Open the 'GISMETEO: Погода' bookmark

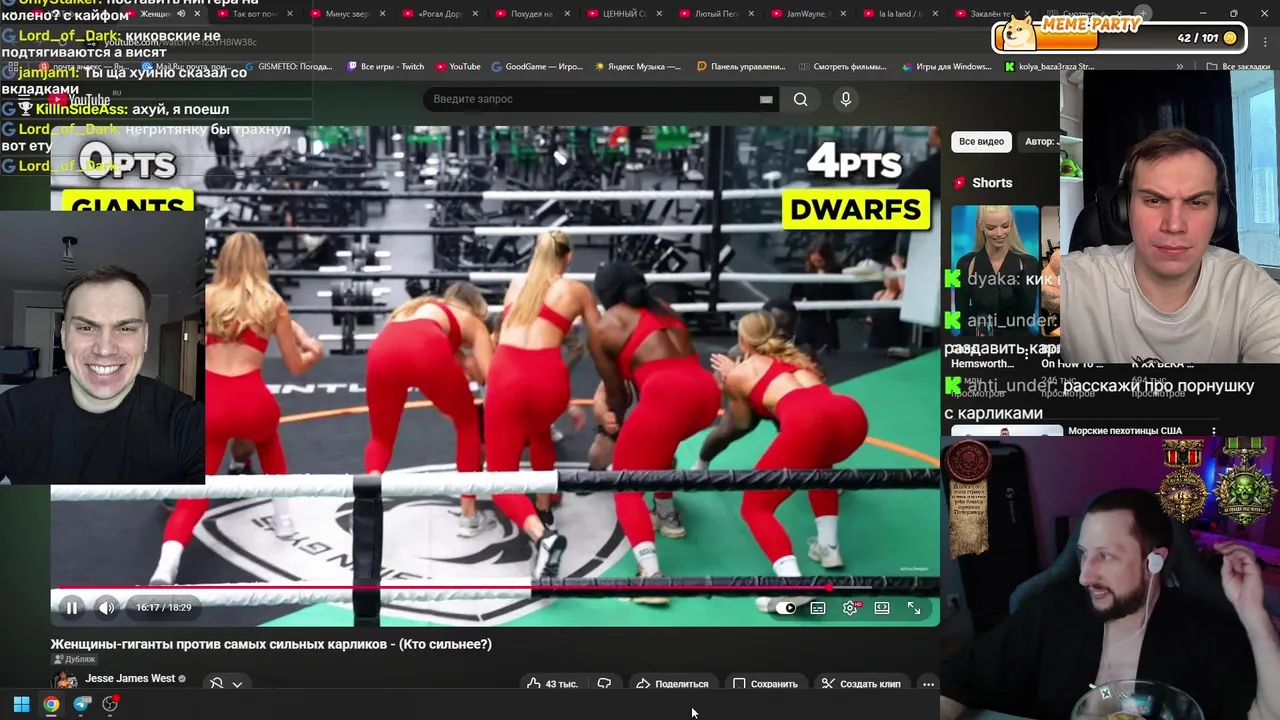pos(288,67)
